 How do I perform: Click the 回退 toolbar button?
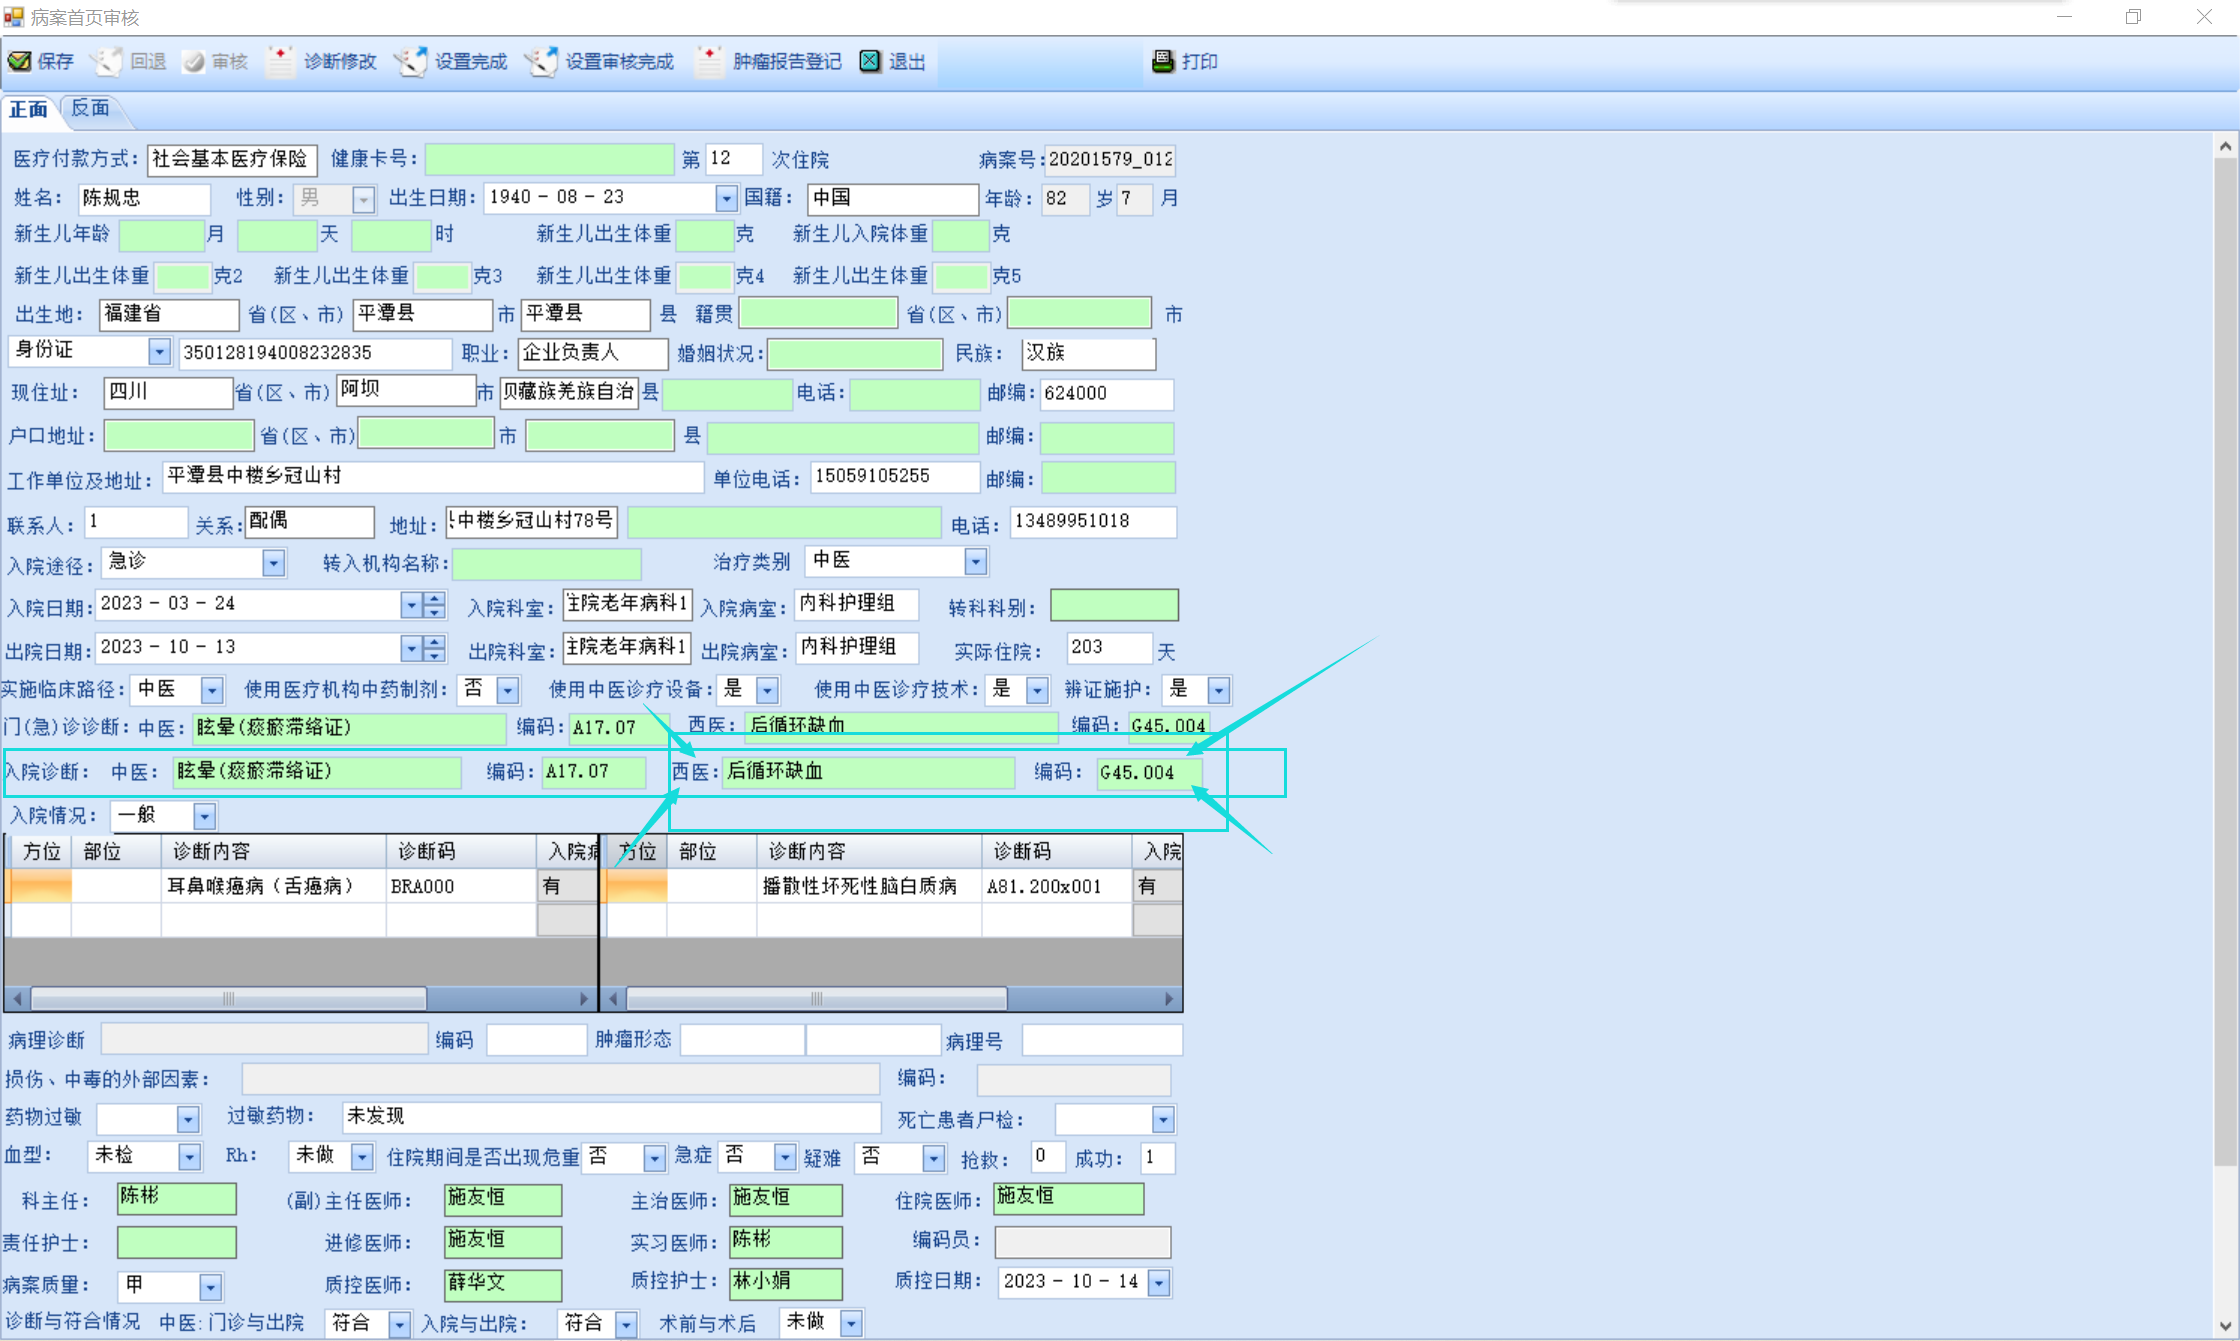coord(130,62)
